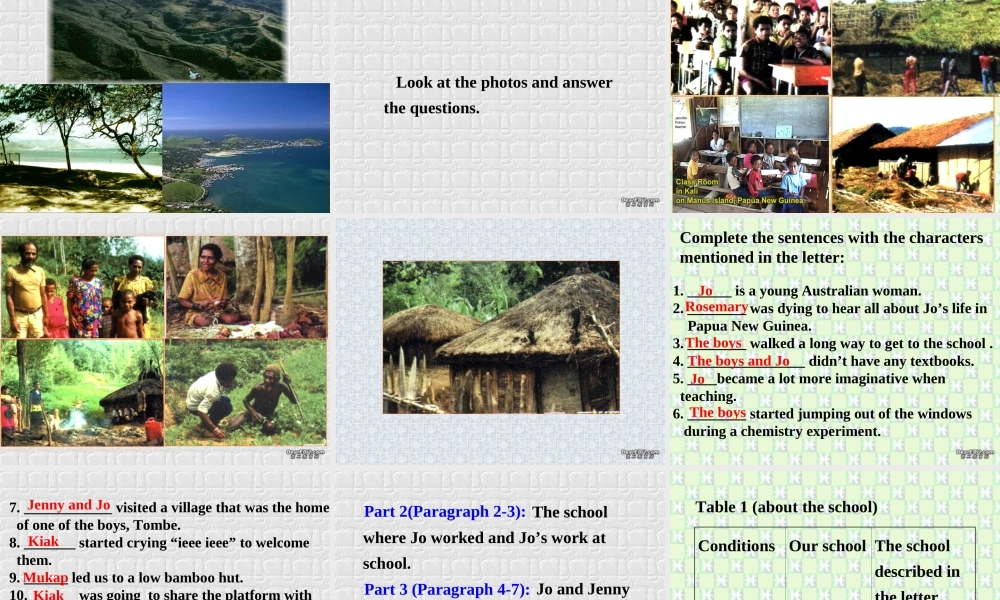Open the blue coastal bay aerial photo
Screen dimensions: 1000x600
point(246,148)
